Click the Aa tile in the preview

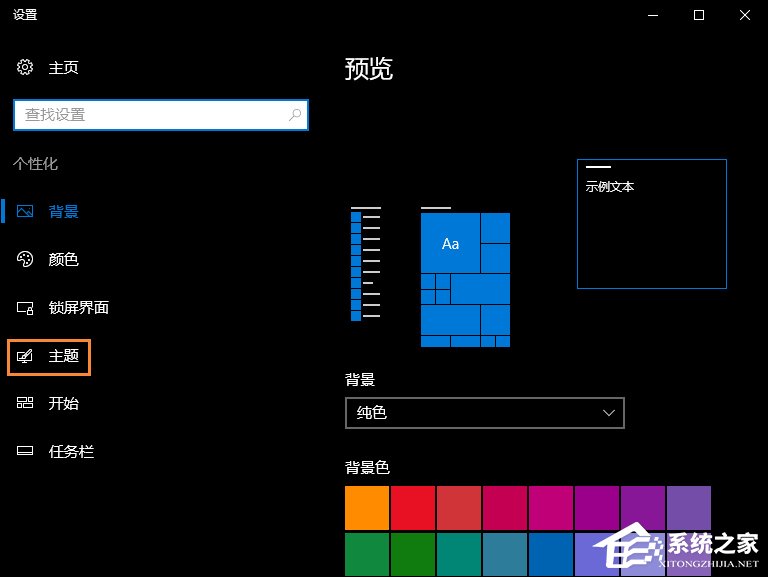(x=451, y=243)
